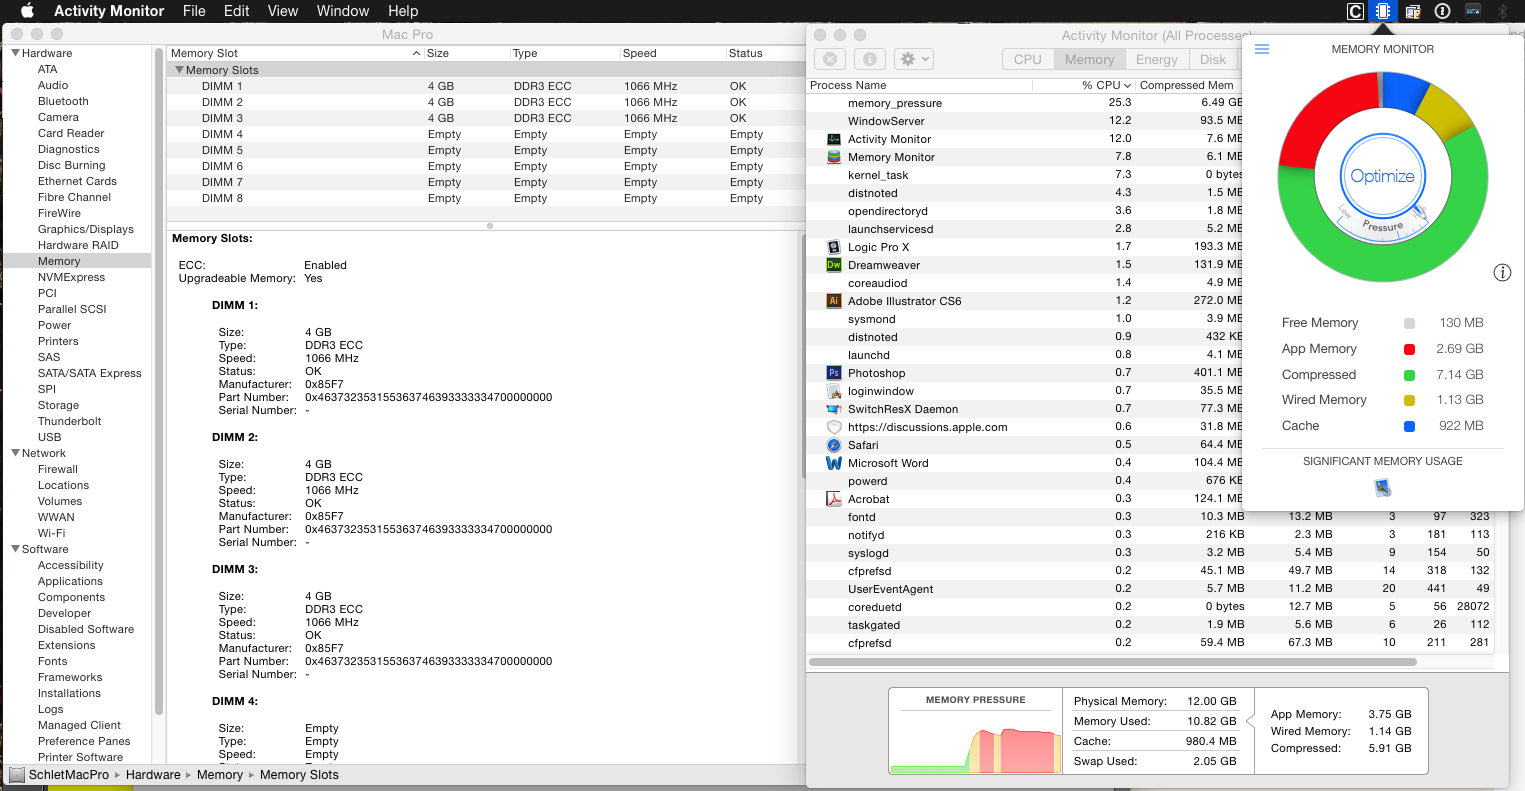The image size is (1525, 791).
Task: Open the Edit menu
Action: (237, 11)
